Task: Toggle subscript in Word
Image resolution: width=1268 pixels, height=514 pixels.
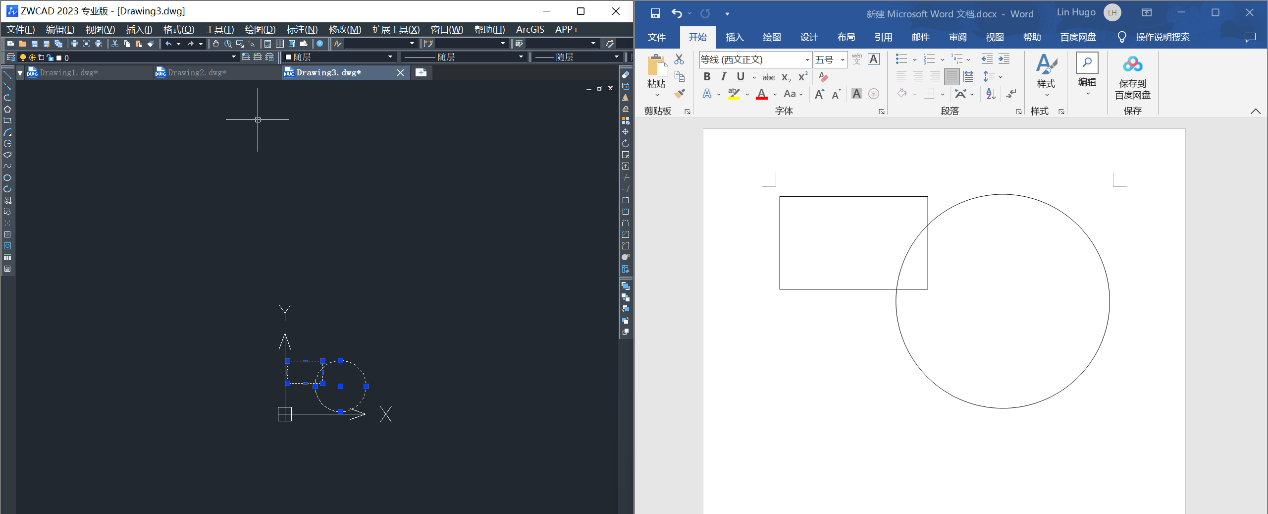Action: click(786, 77)
